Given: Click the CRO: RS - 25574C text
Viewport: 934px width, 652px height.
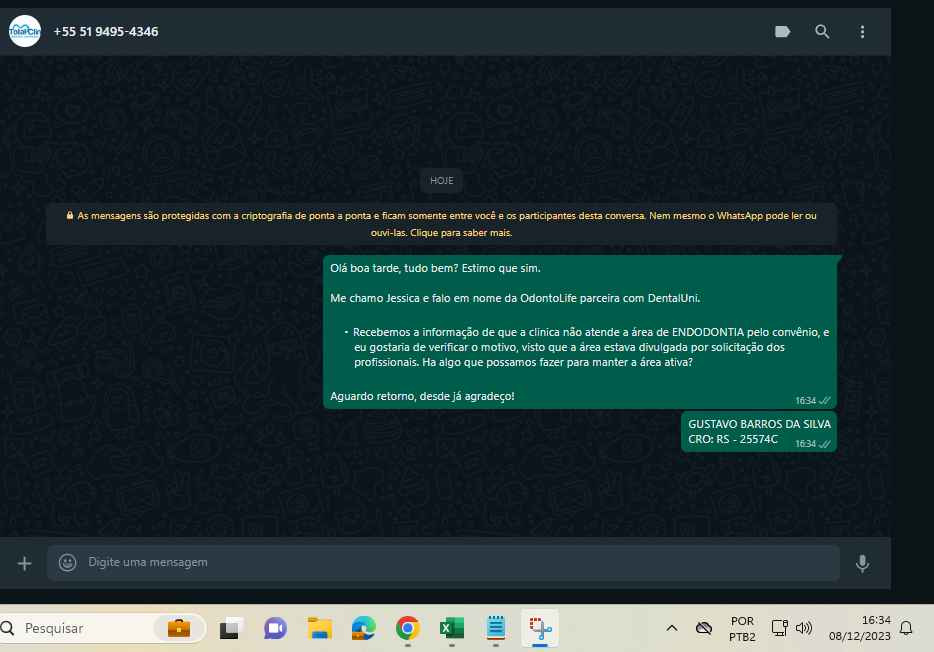Looking at the screenshot, I should point(733,439).
